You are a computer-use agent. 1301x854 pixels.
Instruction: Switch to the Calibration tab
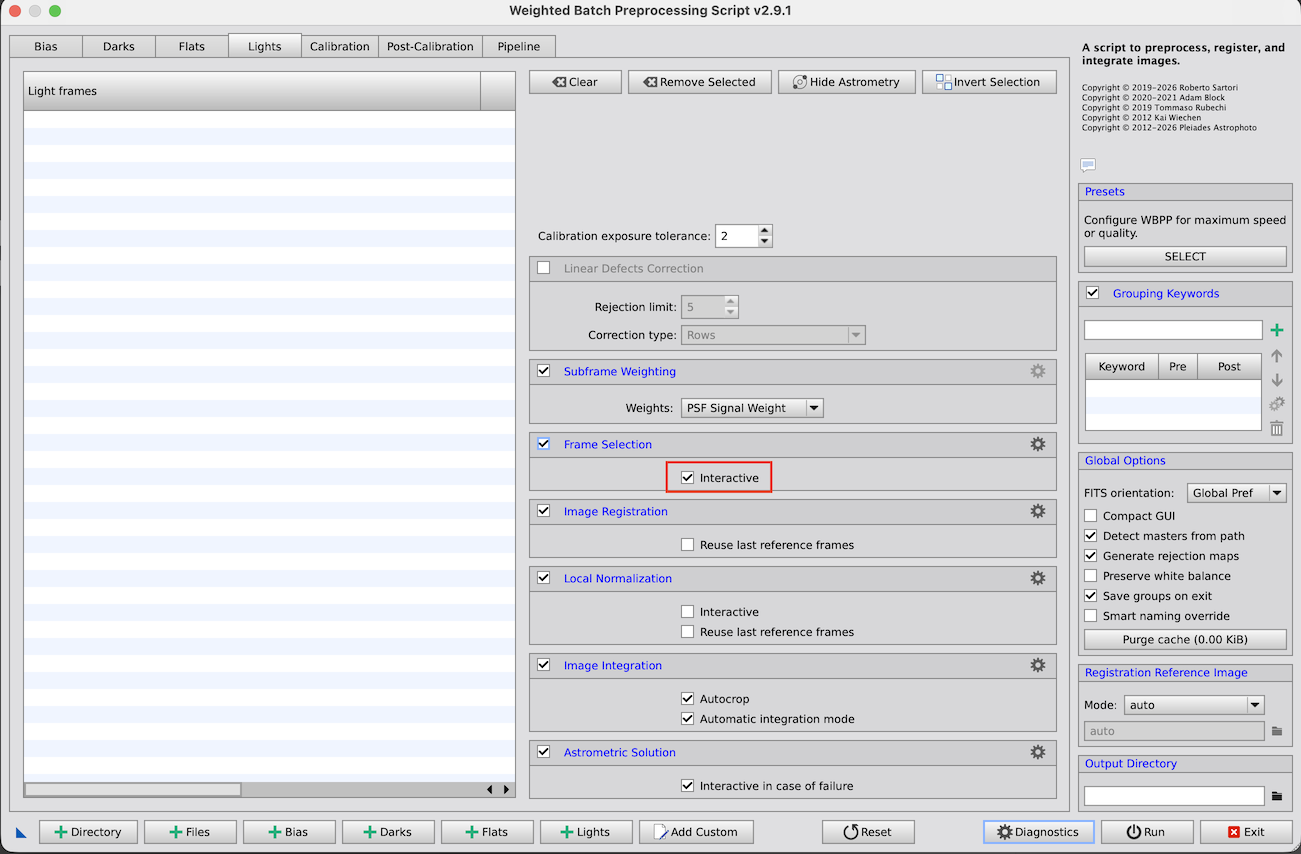tap(339, 46)
